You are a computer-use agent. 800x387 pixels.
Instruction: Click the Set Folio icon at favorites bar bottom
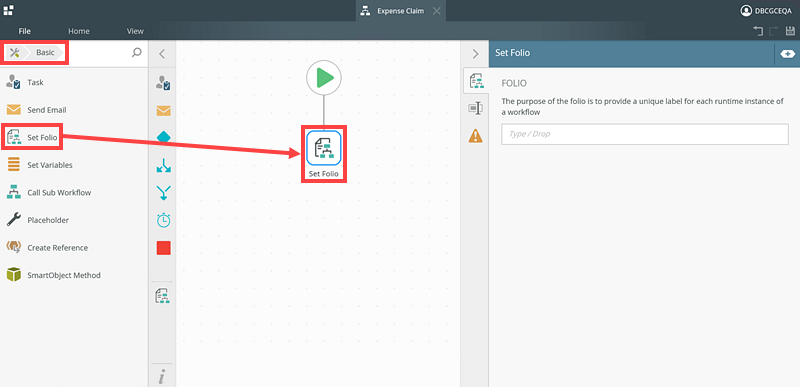point(163,296)
